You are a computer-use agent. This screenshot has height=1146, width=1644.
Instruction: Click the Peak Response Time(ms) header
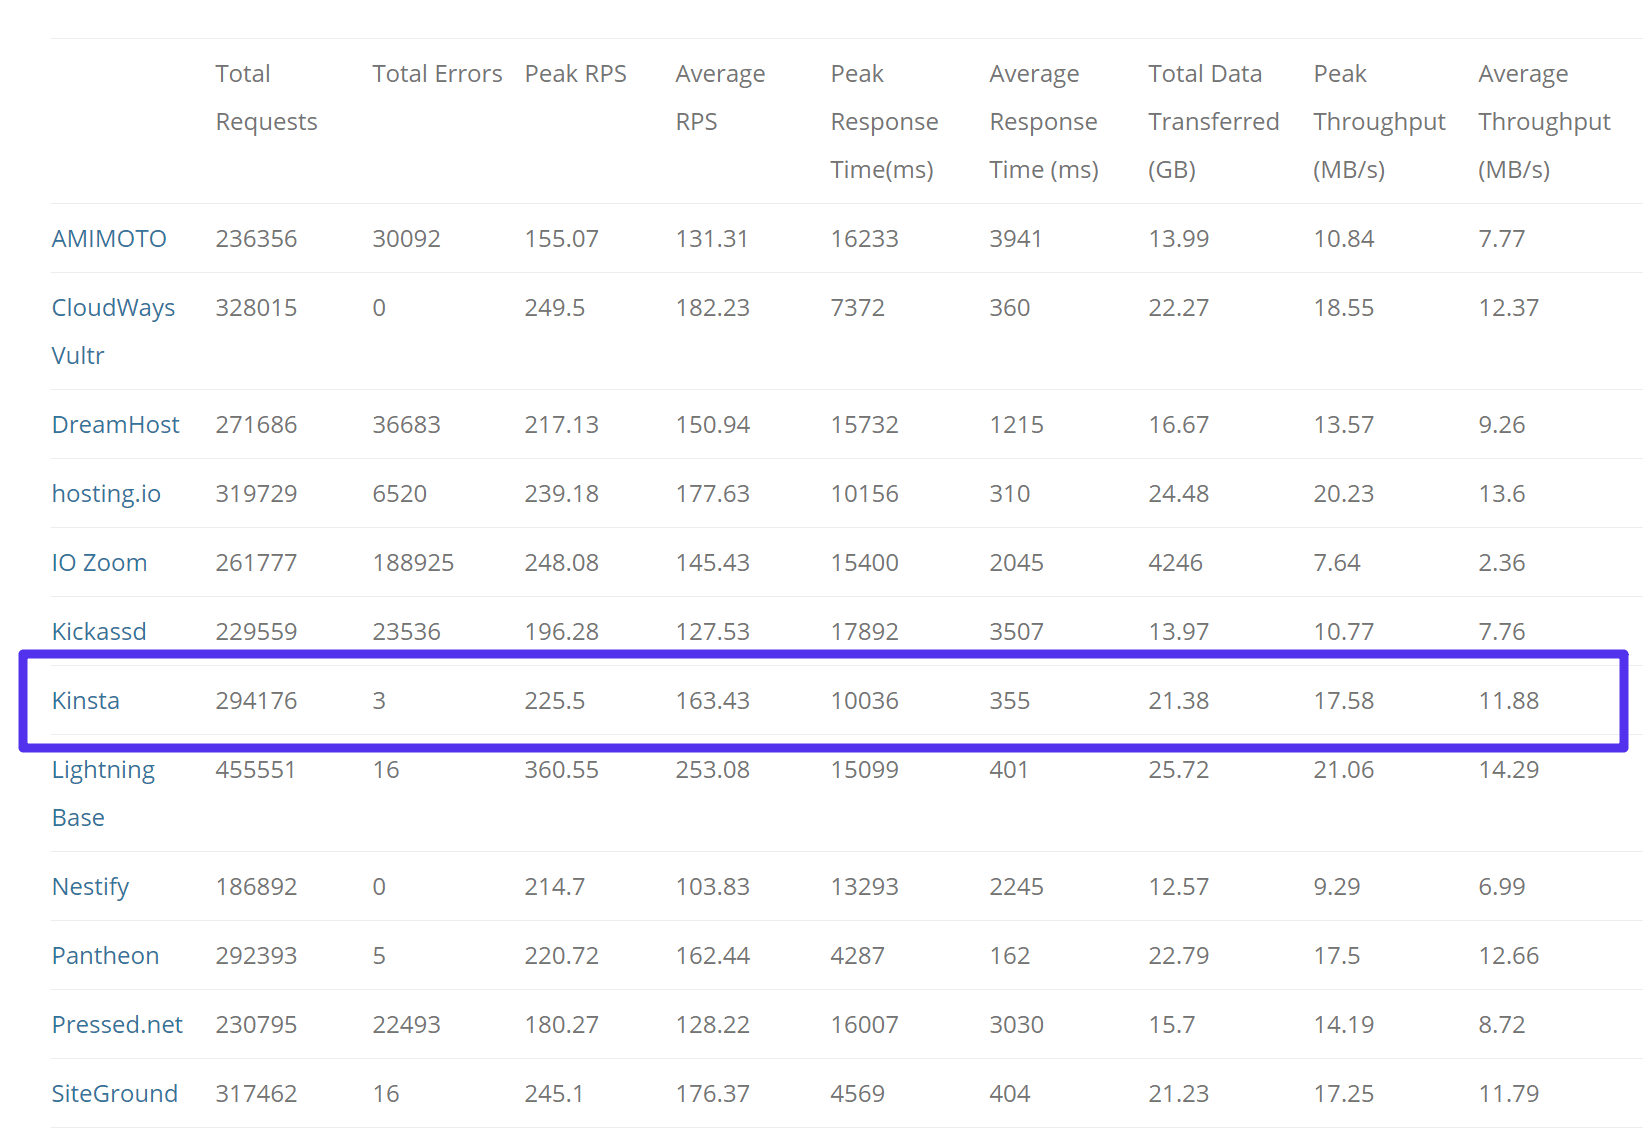coord(884,122)
